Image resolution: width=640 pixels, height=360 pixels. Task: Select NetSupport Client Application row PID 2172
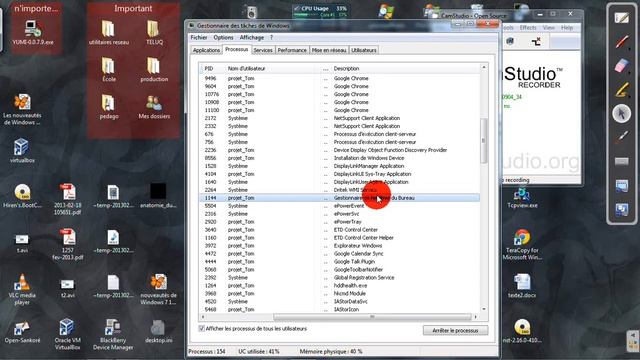pyautogui.click(x=339, y=118)
